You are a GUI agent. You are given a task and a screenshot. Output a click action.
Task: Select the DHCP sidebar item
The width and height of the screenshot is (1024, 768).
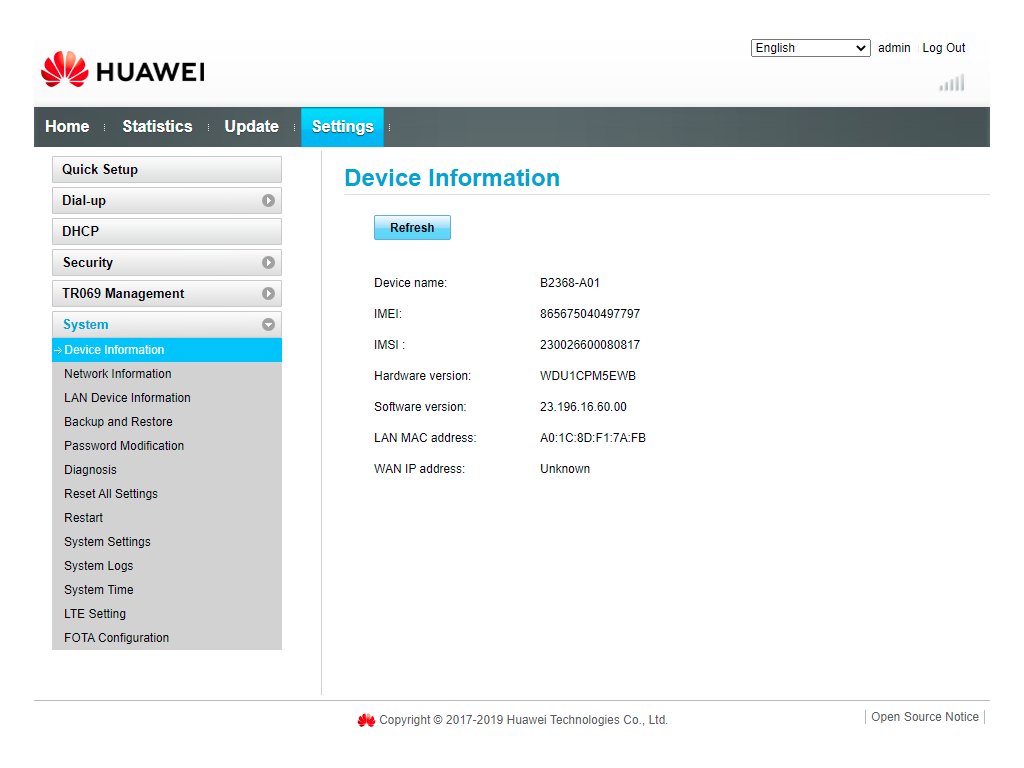(166, 232)
